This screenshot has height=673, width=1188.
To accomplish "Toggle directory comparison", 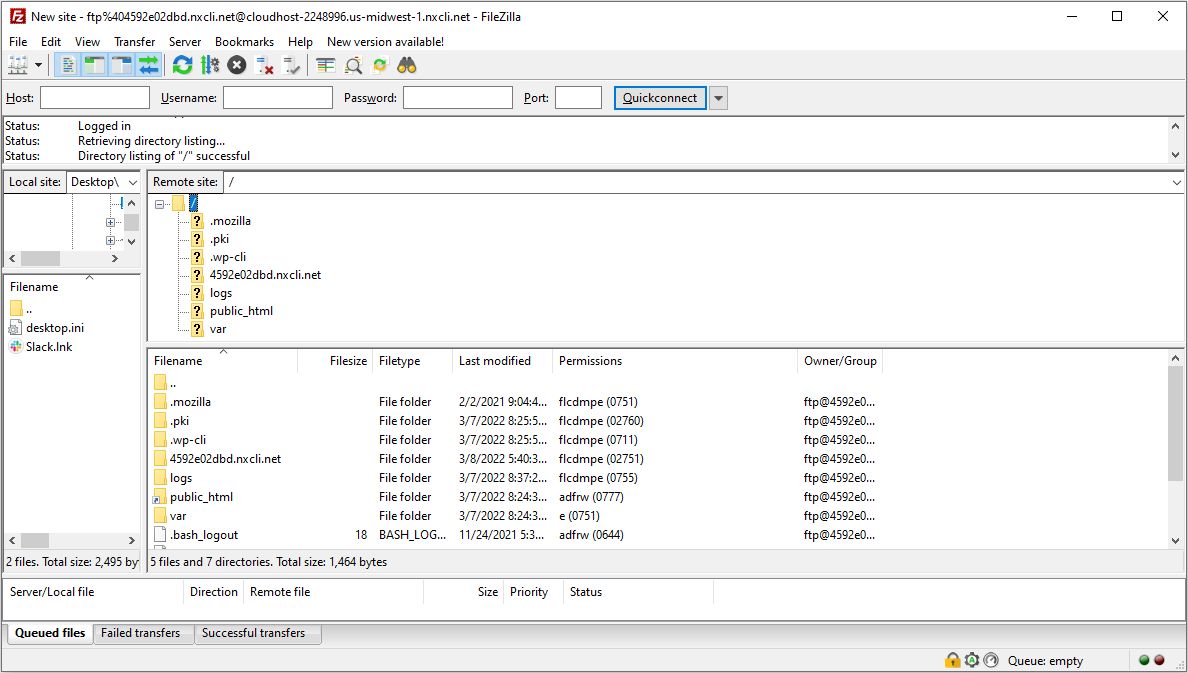I will [x=353, y=66].
